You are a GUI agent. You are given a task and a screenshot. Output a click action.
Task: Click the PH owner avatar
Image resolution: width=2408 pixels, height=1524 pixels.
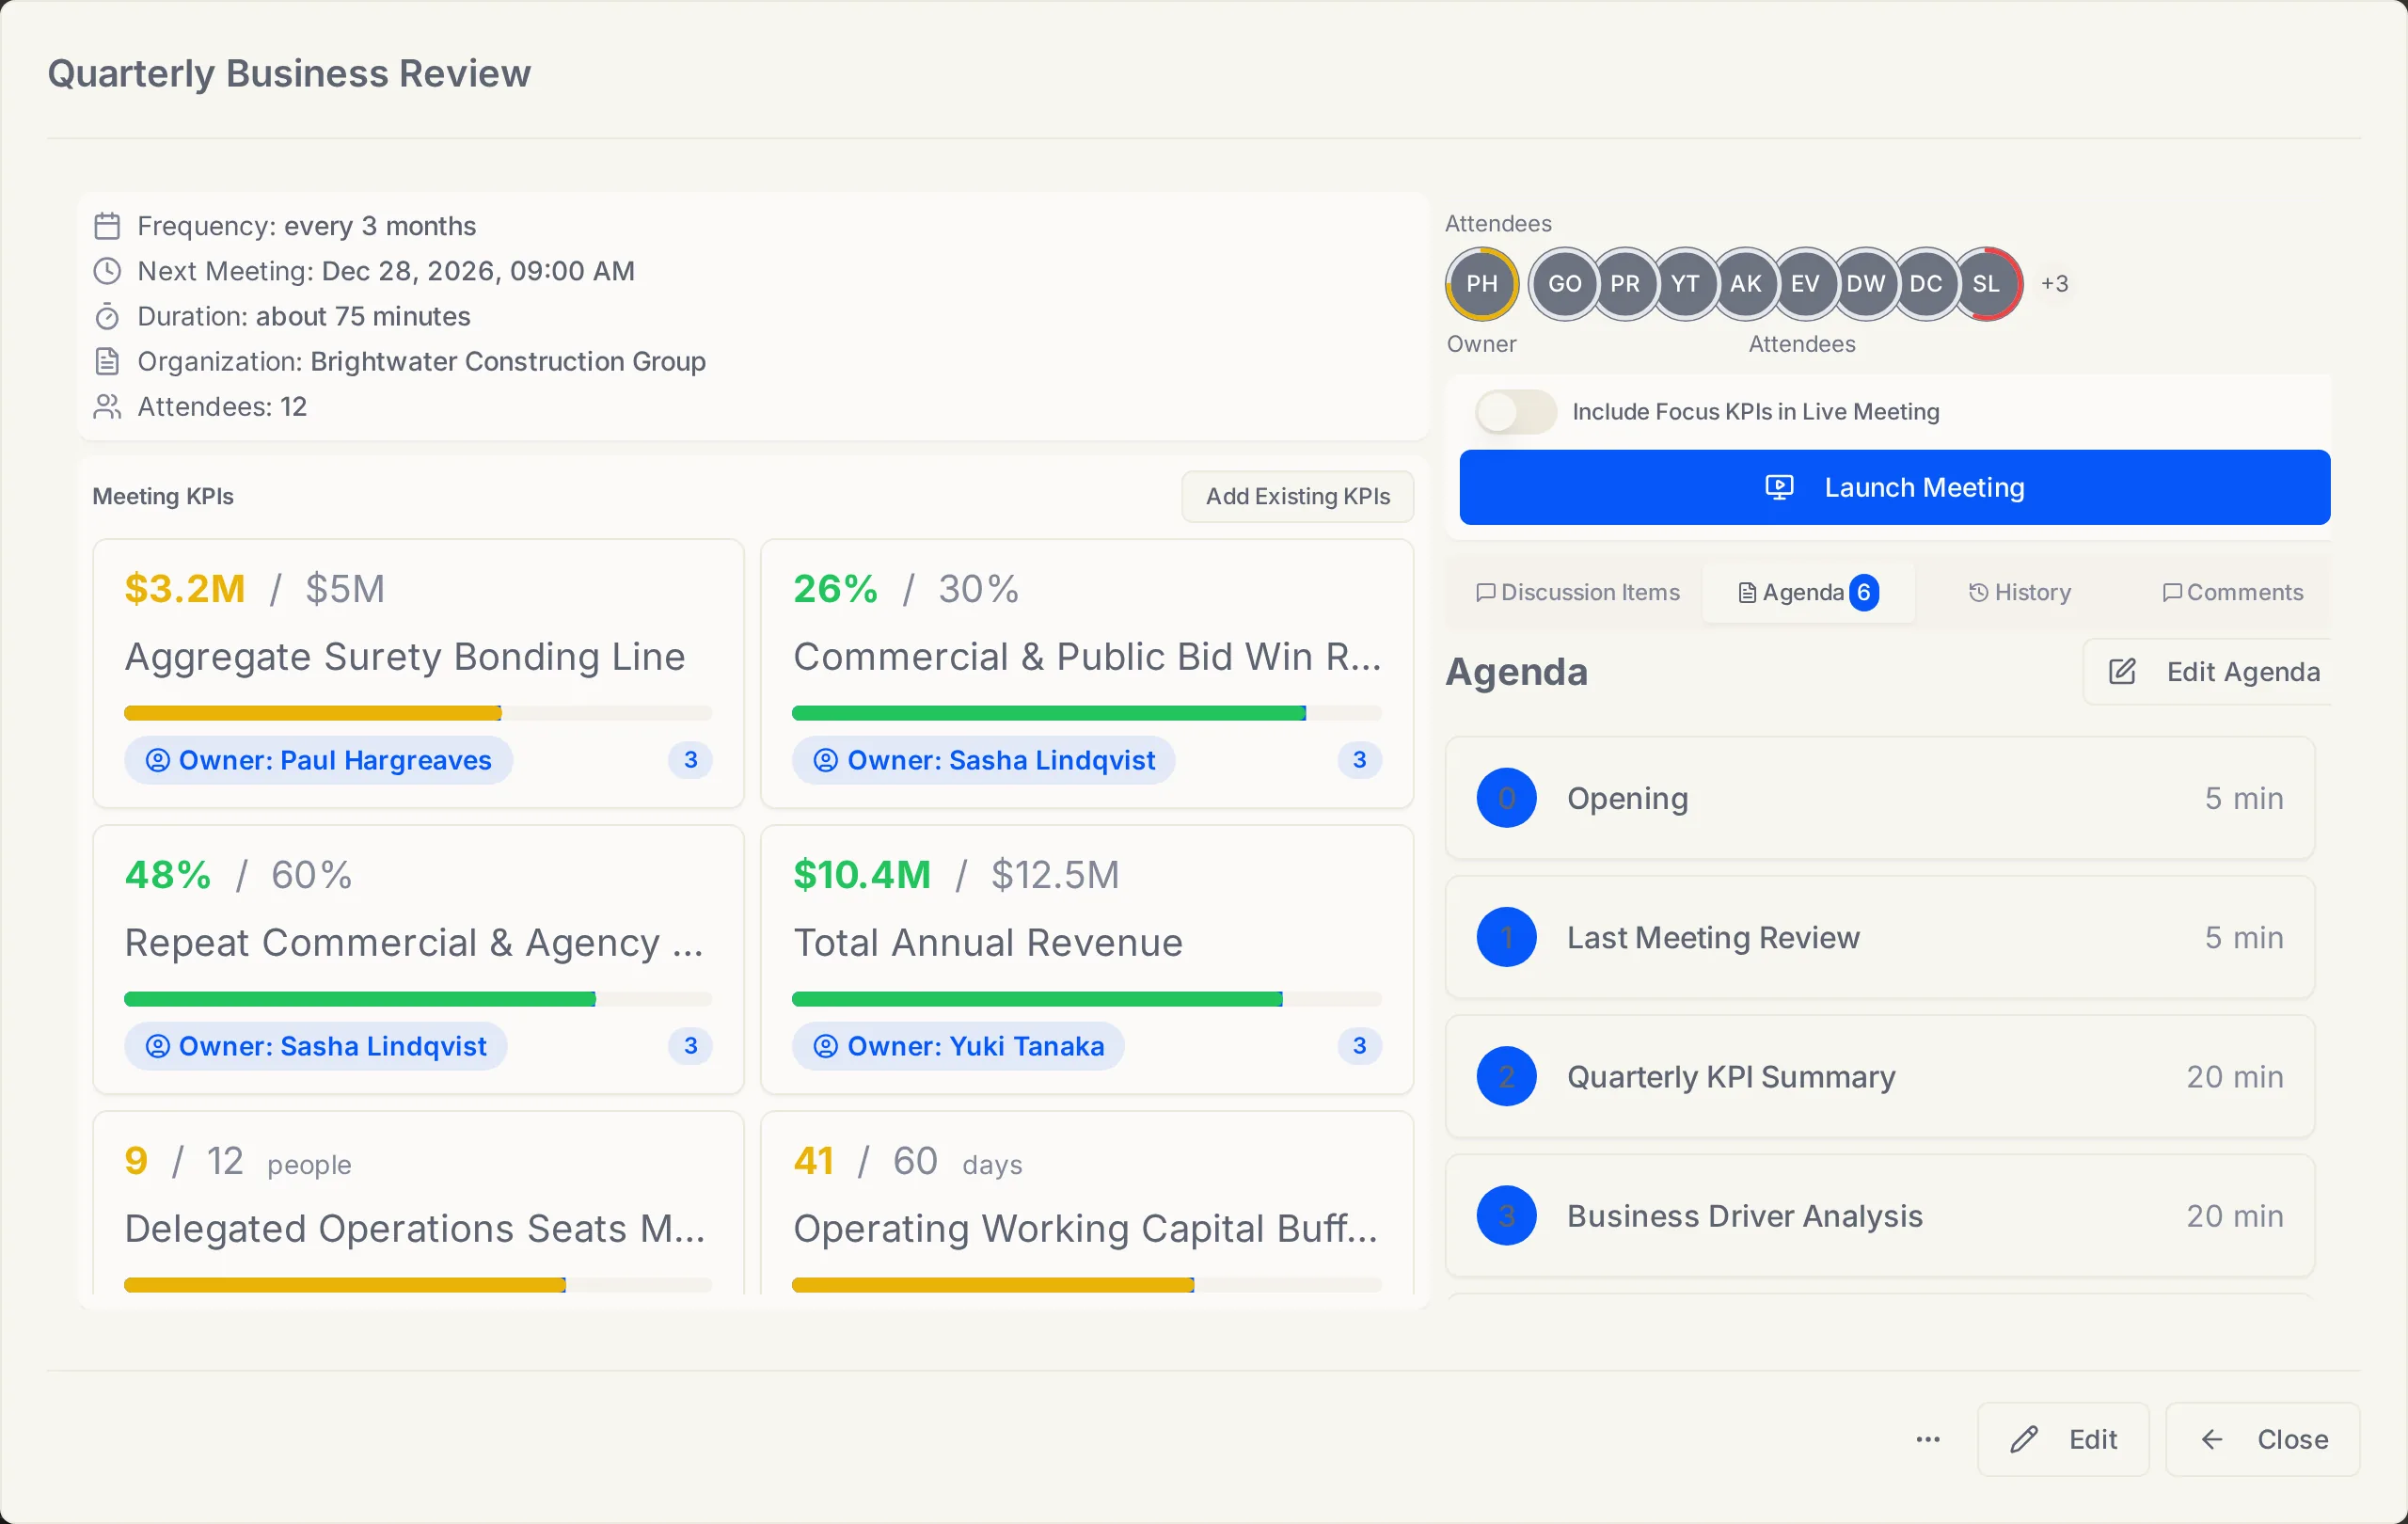coord(1482,284)
